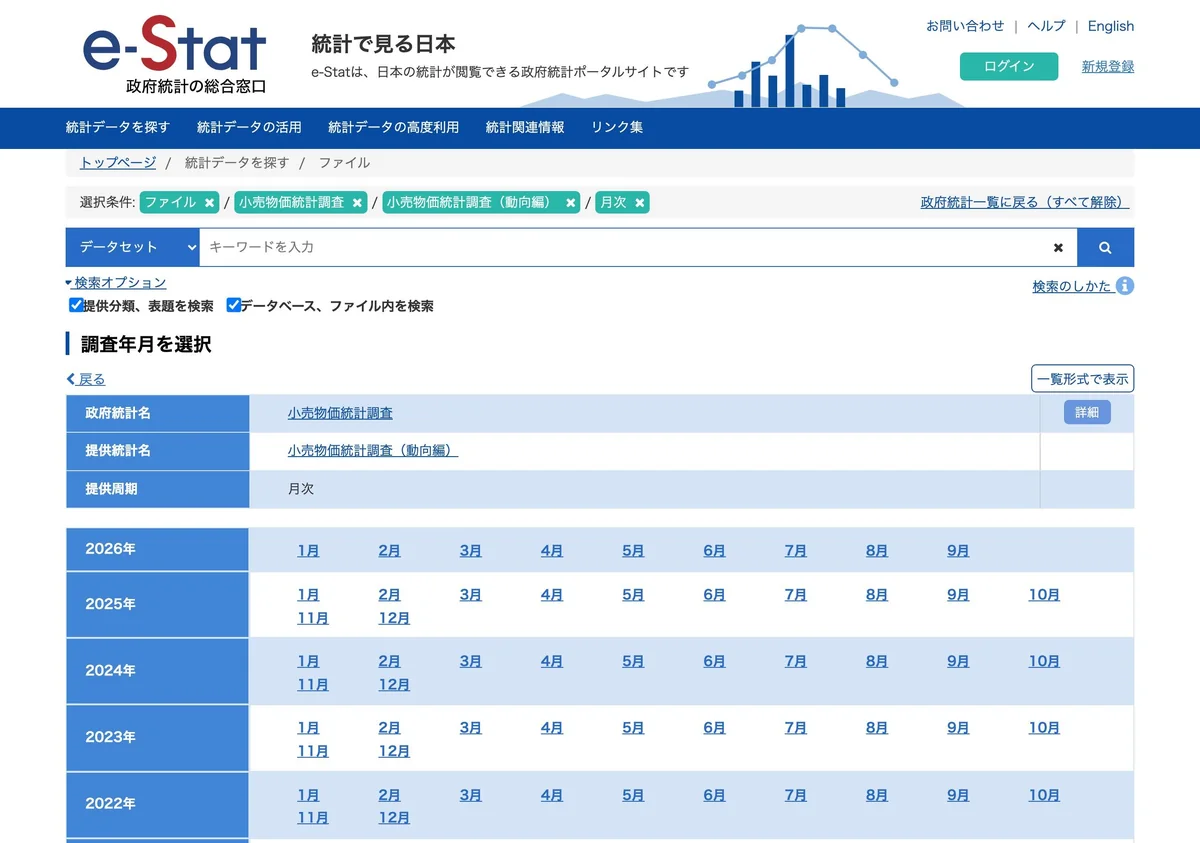Select 2月 for 2024年

coord(390,662)
